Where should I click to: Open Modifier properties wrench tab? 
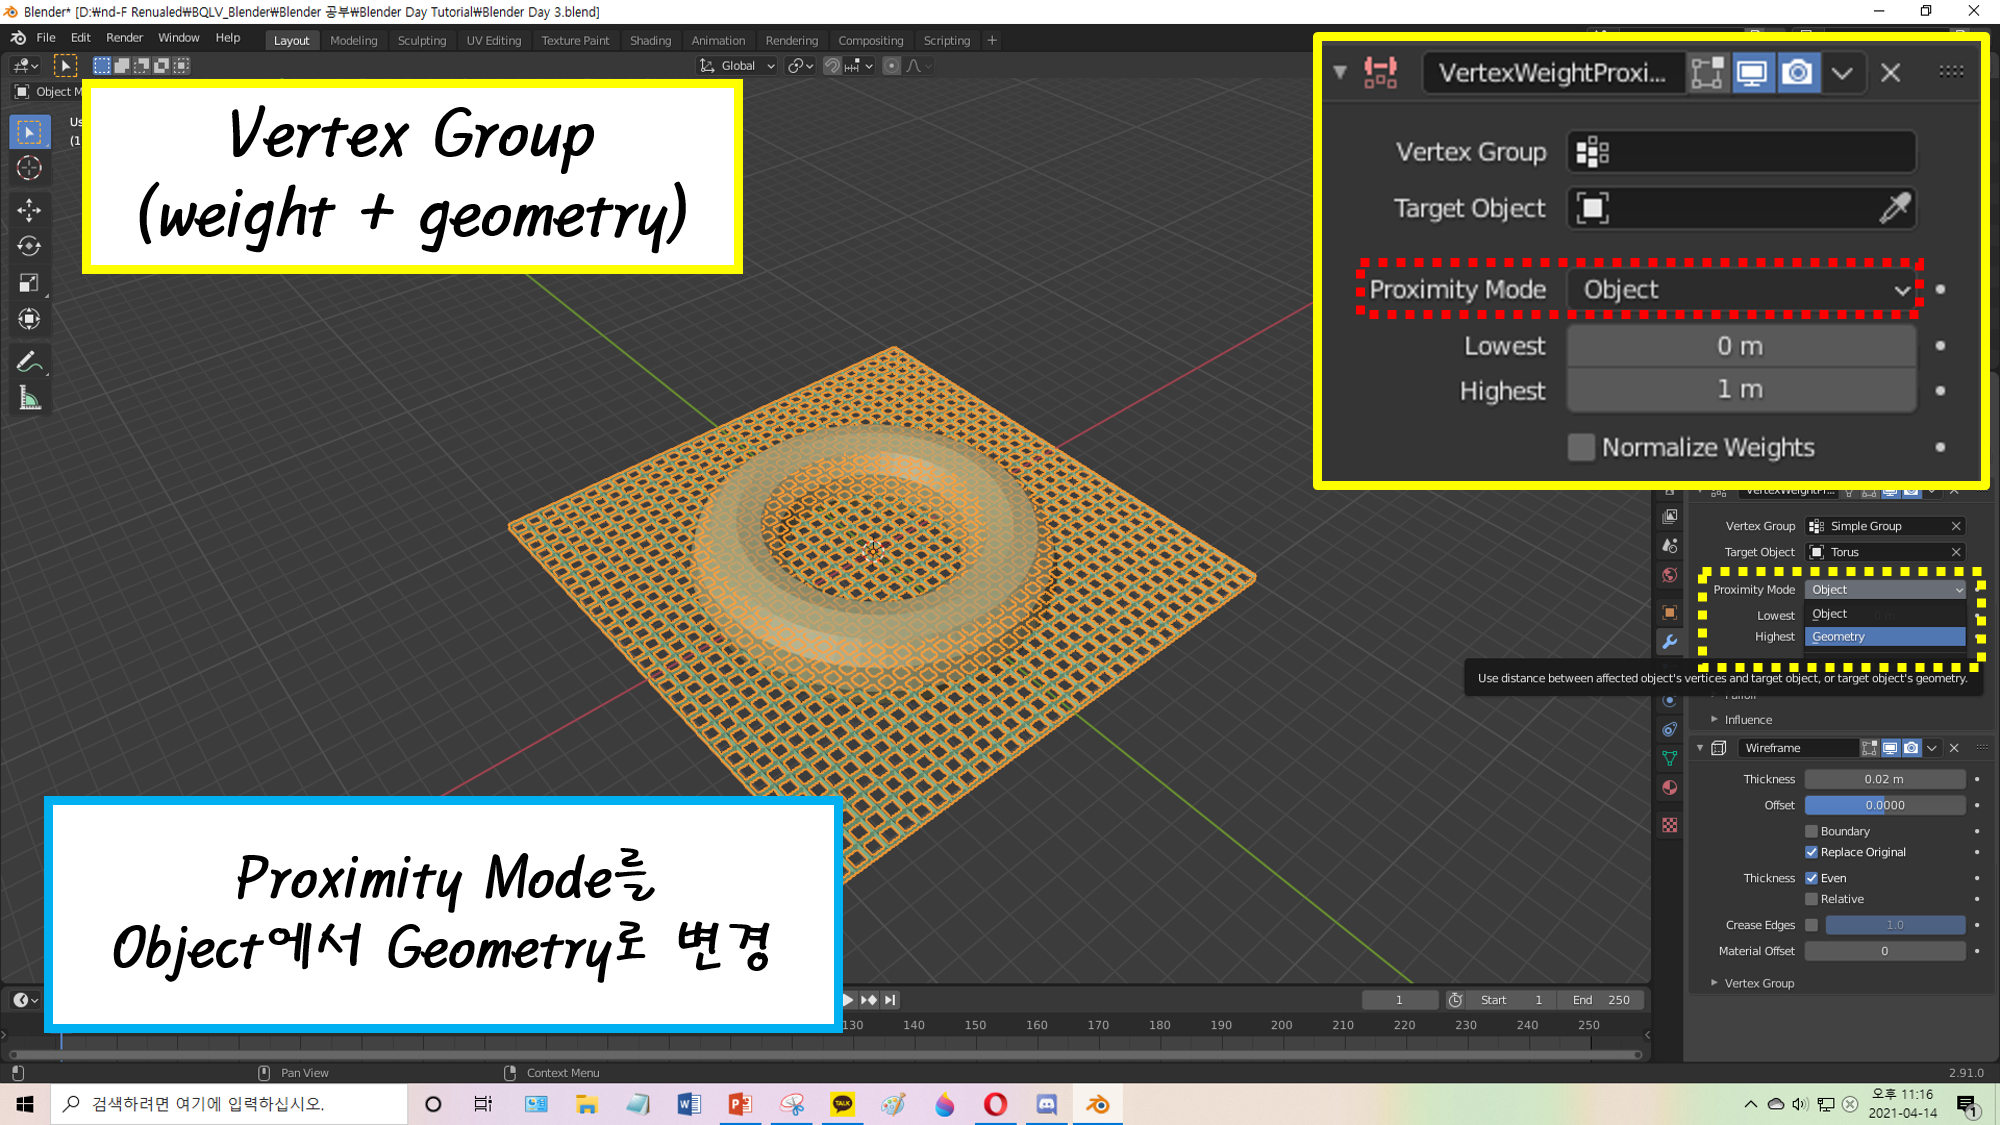tap(1669, 642)
